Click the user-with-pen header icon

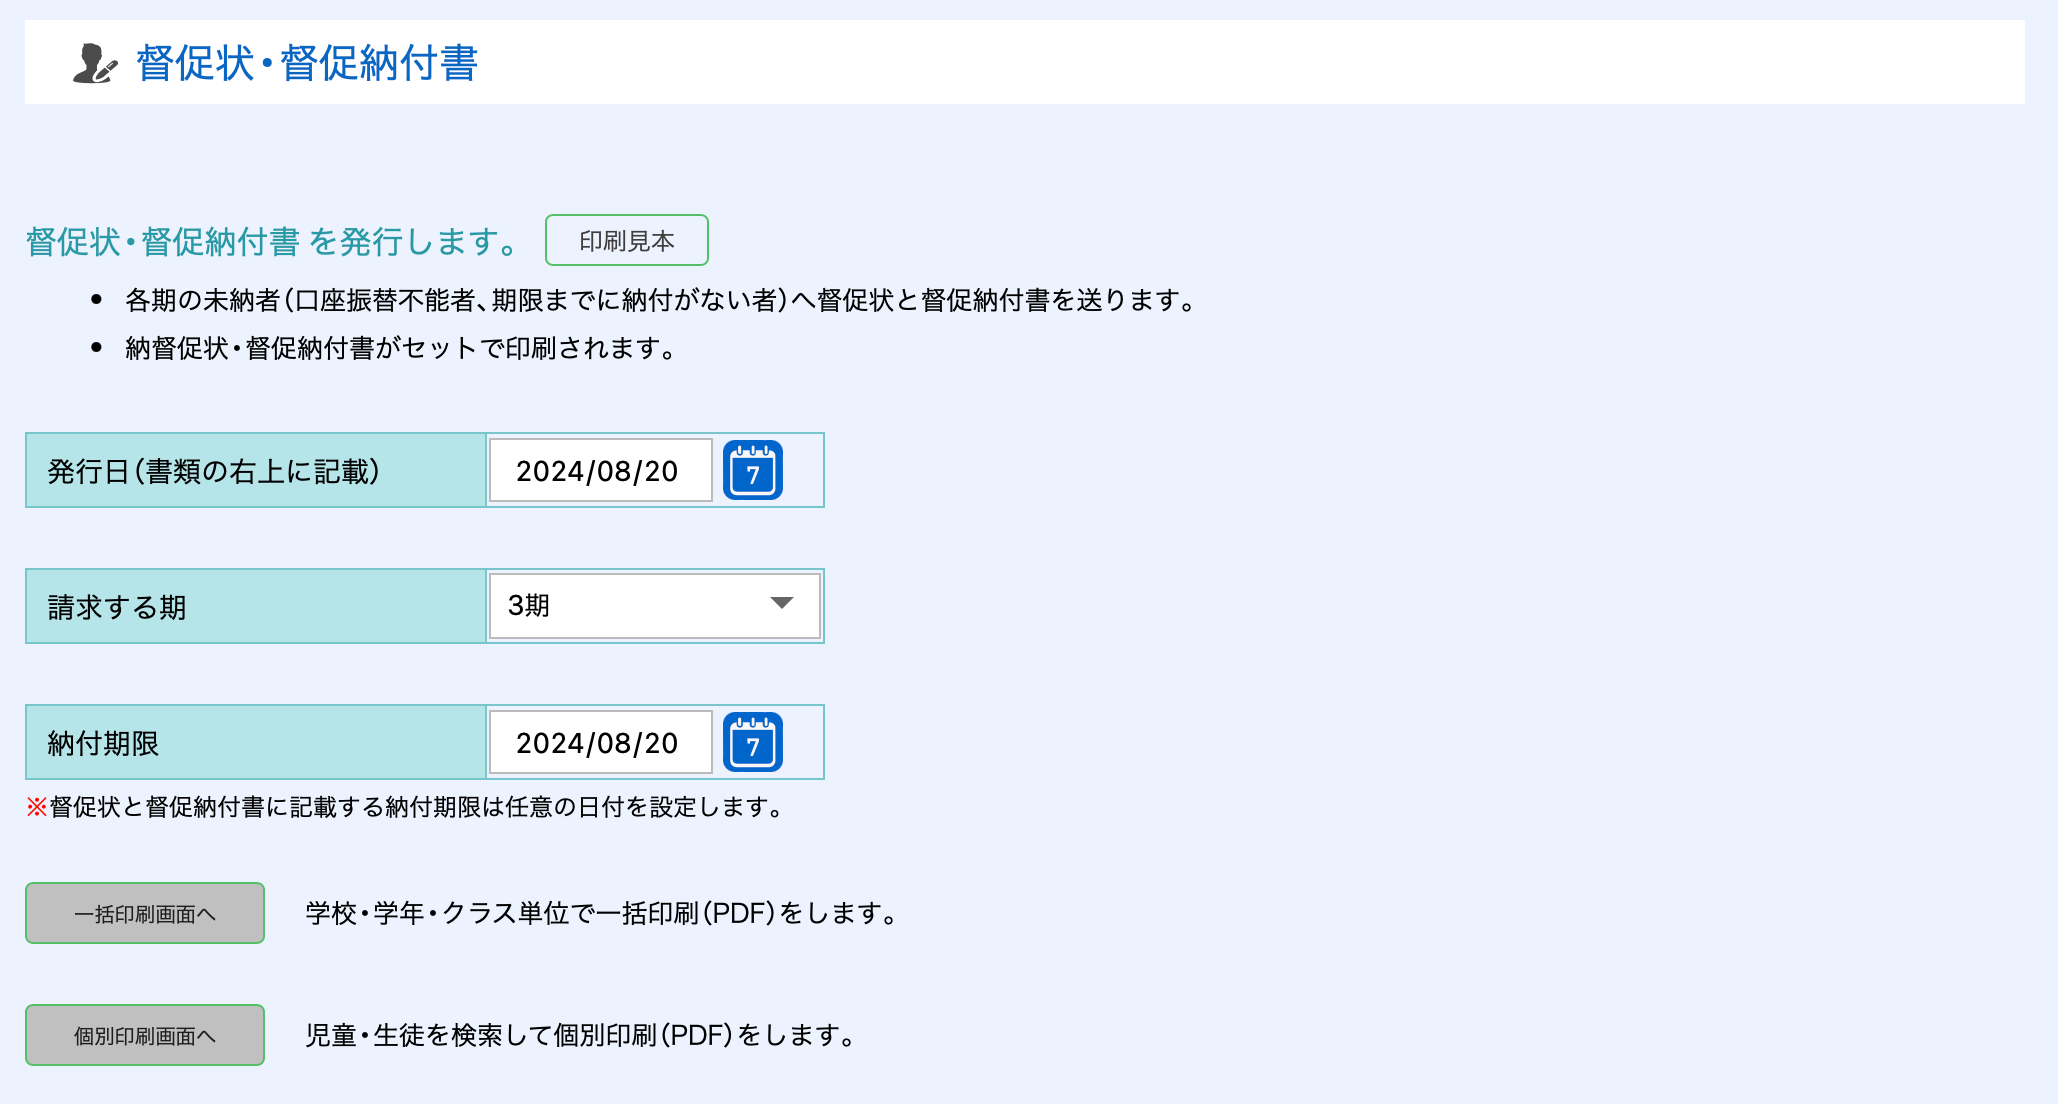pyautogui.click(x=95, y=63)
